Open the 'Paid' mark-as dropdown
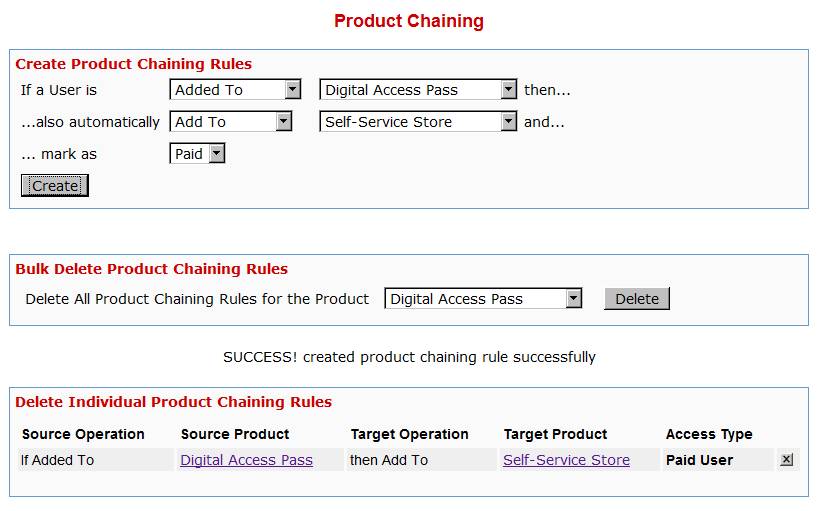 point(198,154)
